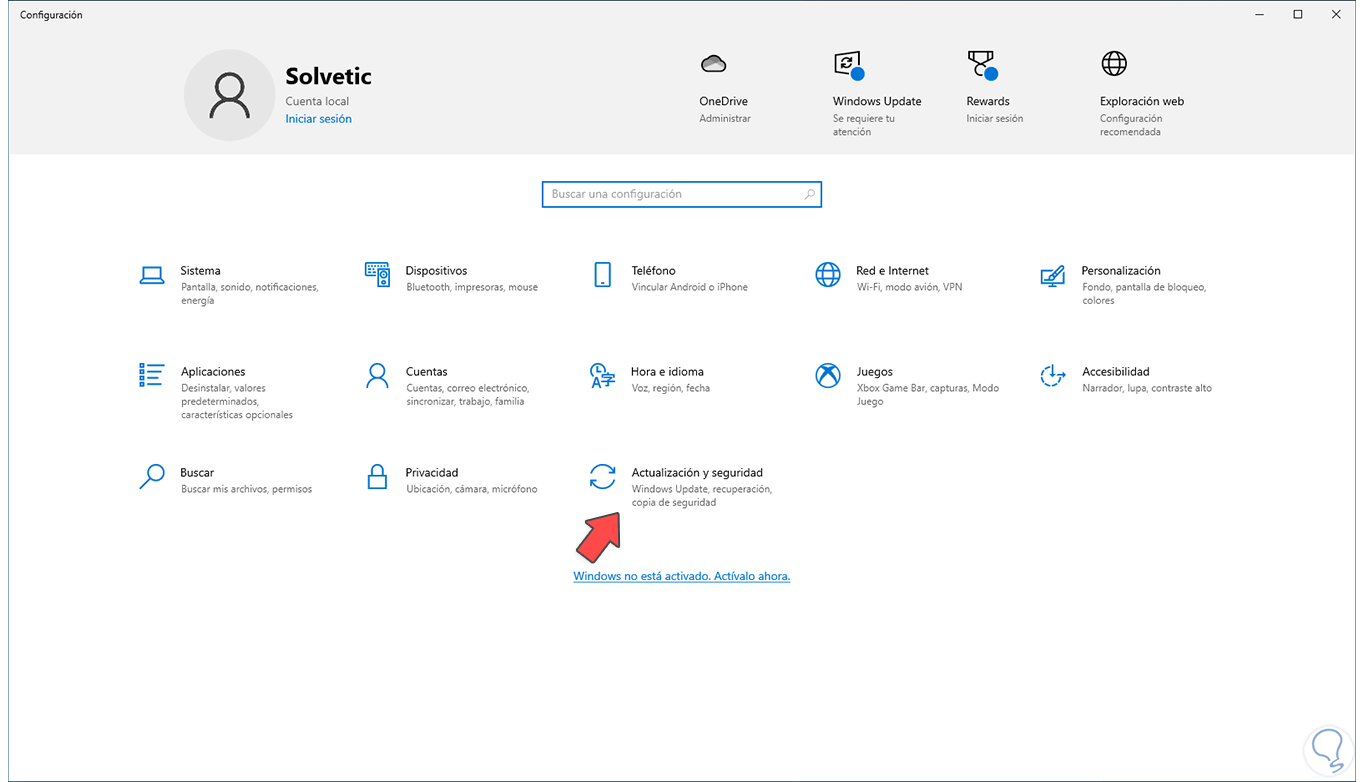Click 'Narrador, lupa, contraste alto' description

1147,389
